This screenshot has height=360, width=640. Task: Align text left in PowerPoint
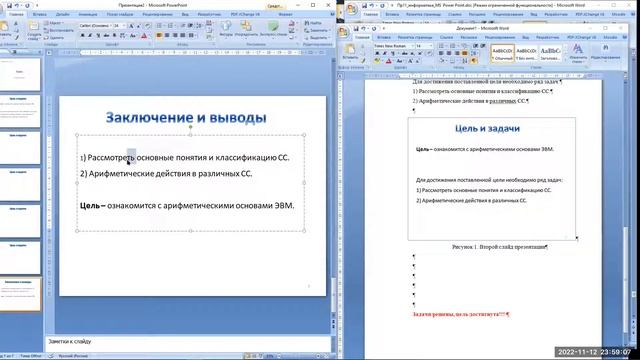pos(159,36)
